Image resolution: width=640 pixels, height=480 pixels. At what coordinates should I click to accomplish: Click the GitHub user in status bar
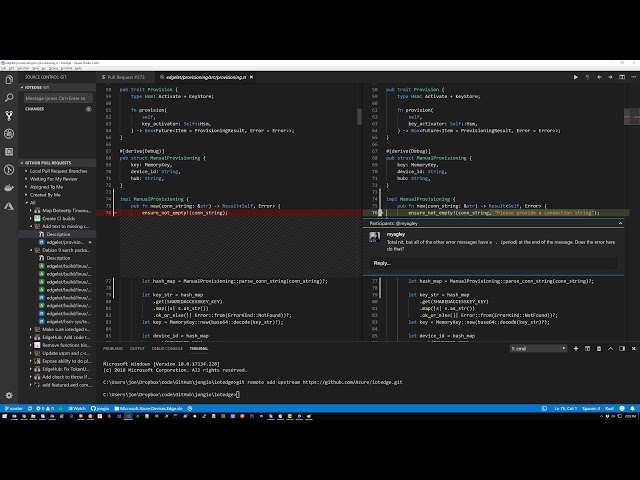tap(100, 408)
